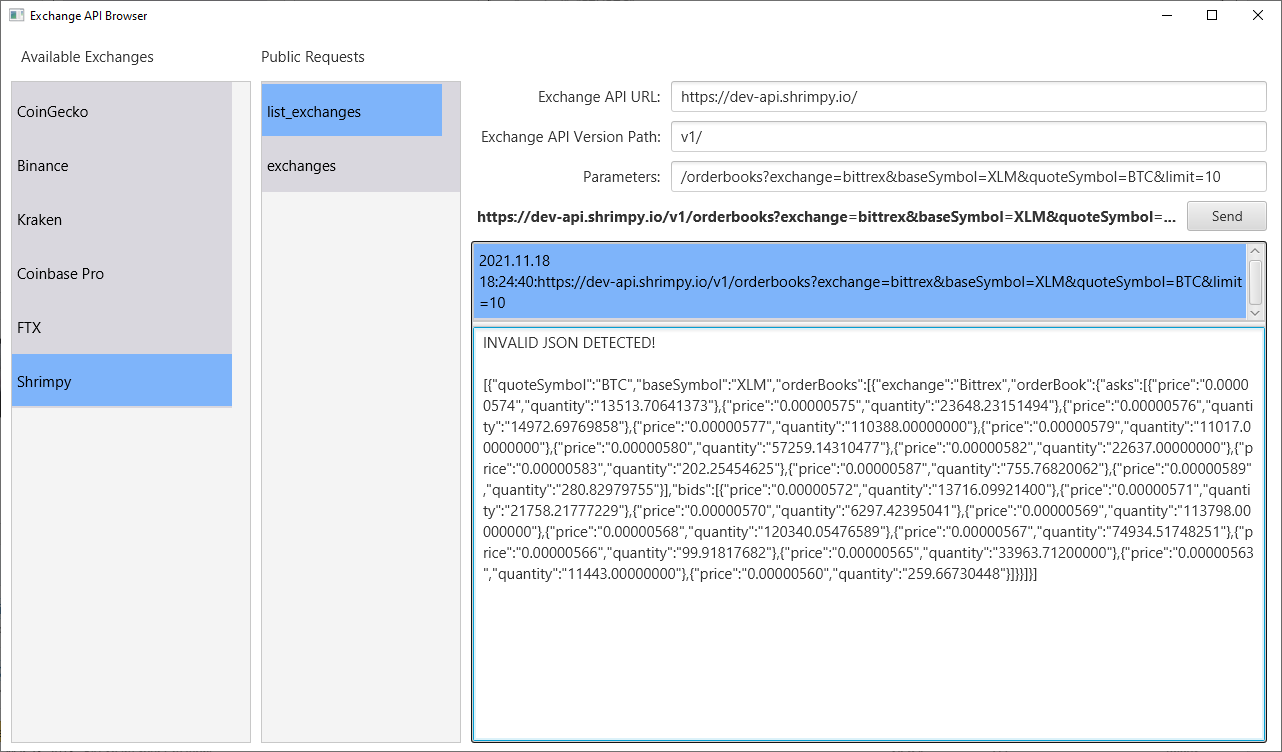This screenshot has width=1282, height=752.
Task: Click the Exchange API Browser title bar icon
Action: [x=16, y=15]
